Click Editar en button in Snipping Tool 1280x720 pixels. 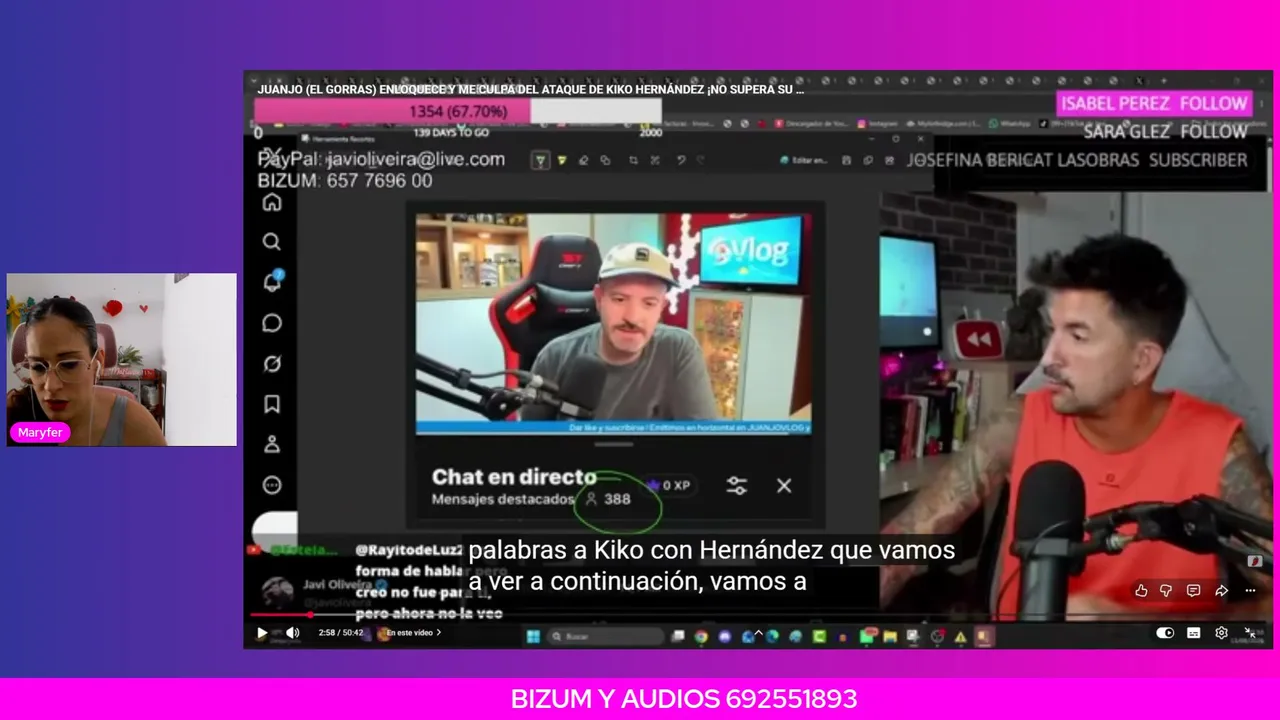804,160
